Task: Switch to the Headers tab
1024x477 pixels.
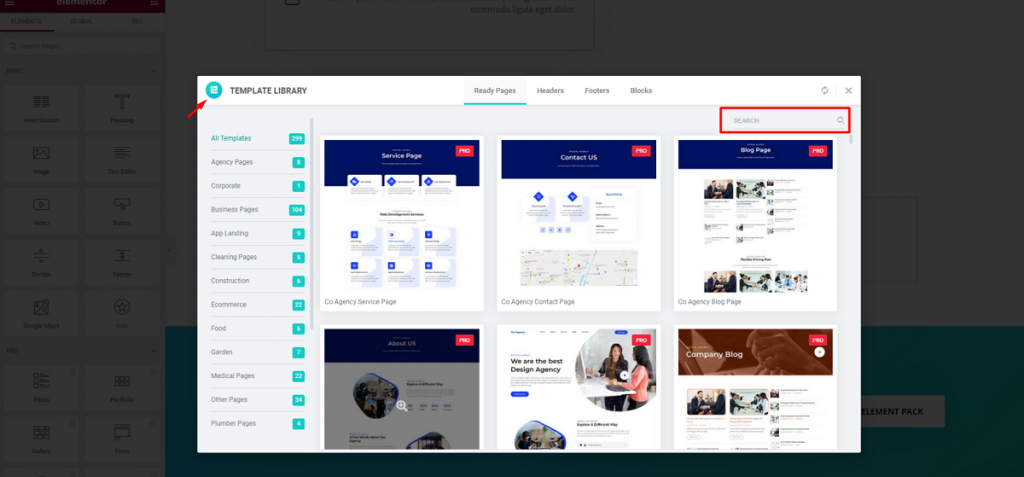Action: [550, 91]
